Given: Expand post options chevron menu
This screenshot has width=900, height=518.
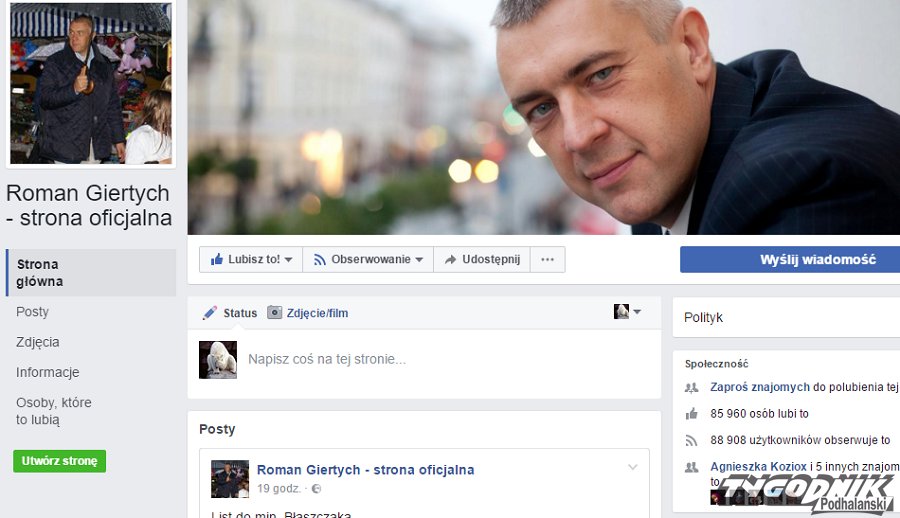Looking at the screenshot, I should click(632, 467).
